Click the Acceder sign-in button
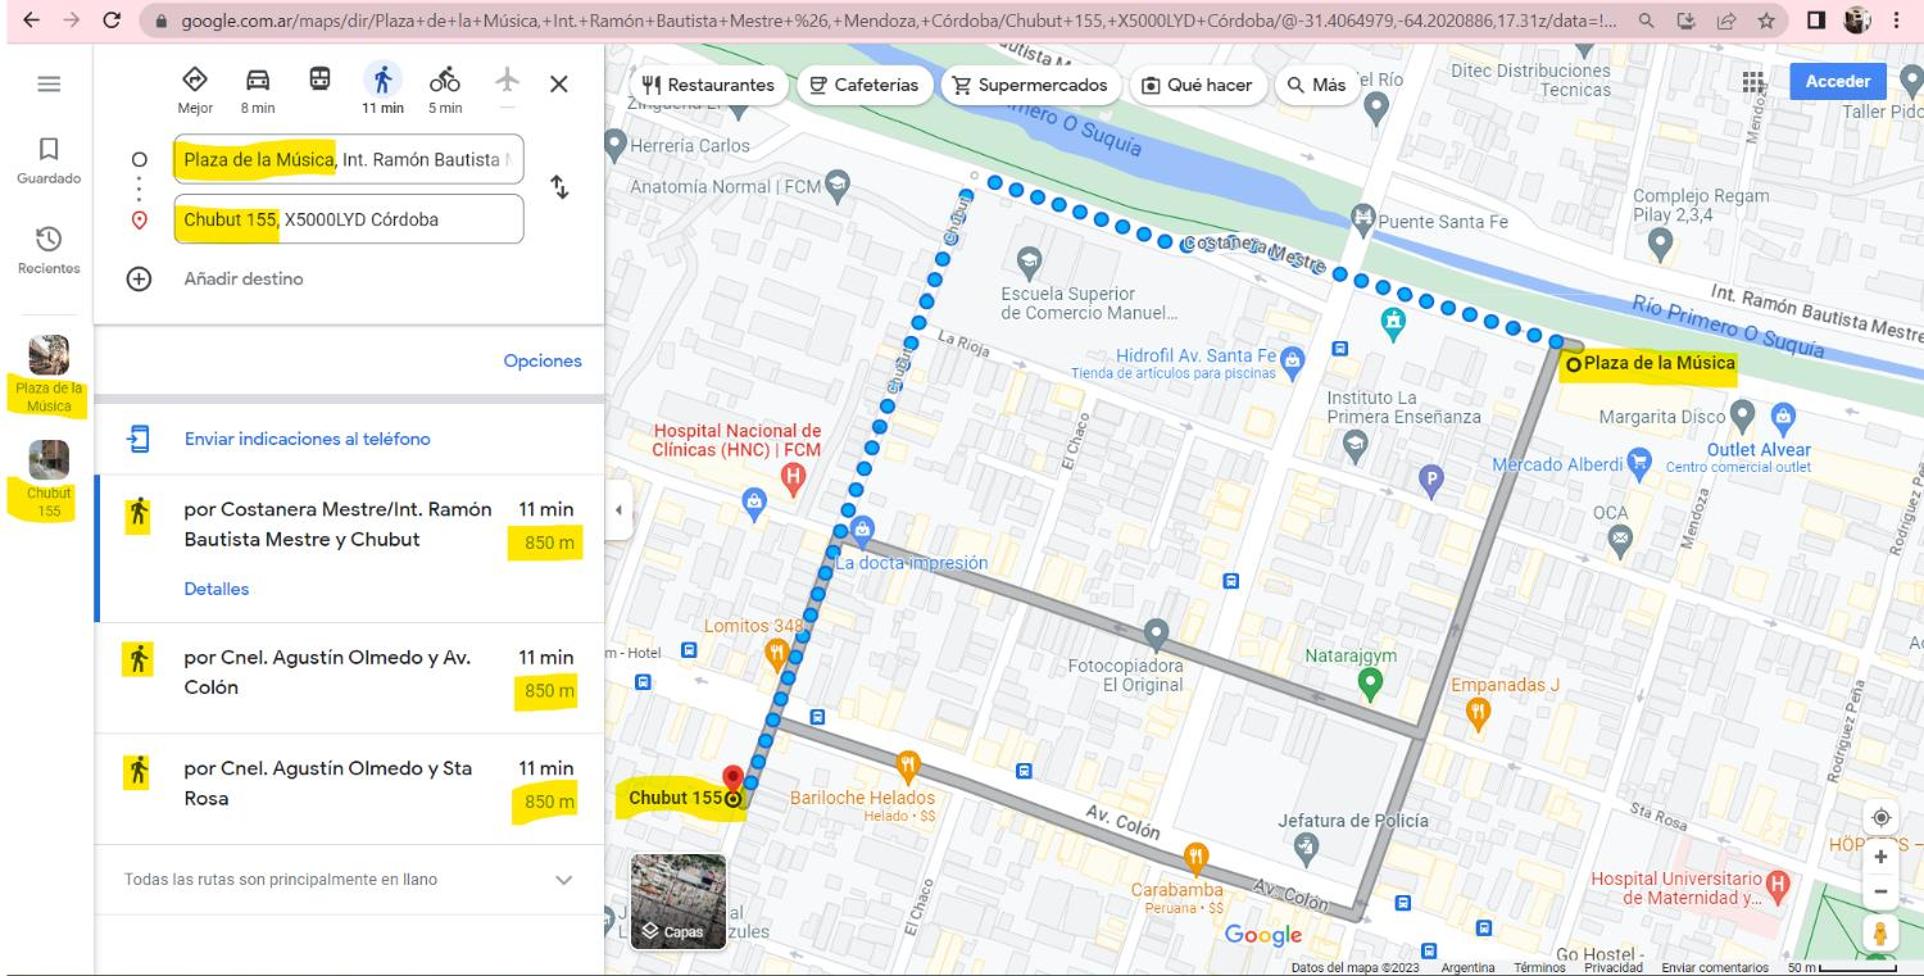 pos(1838,81)
